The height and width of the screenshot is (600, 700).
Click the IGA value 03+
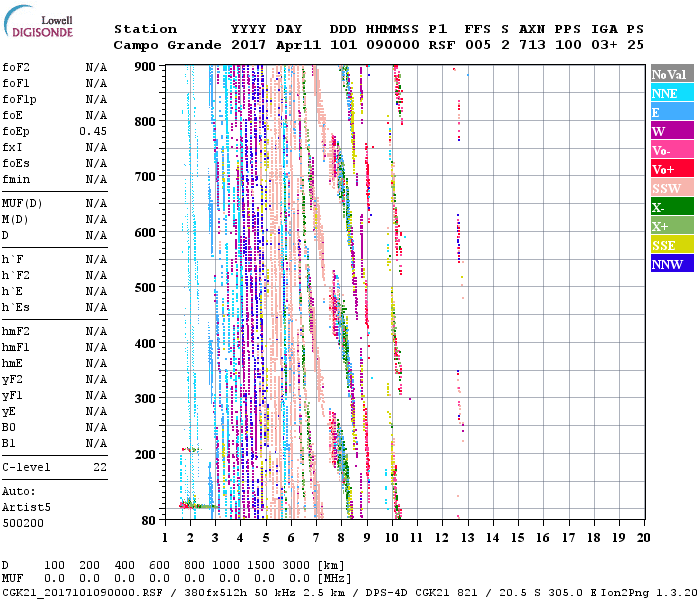click(604, 45)
